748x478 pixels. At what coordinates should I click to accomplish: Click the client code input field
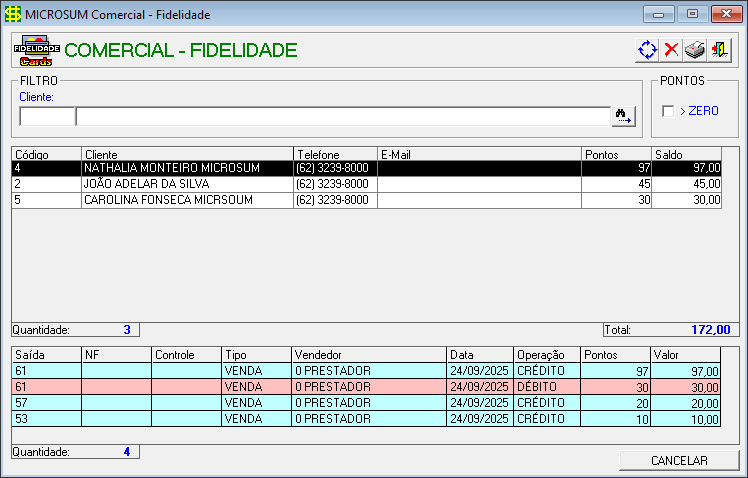(47, 116)
